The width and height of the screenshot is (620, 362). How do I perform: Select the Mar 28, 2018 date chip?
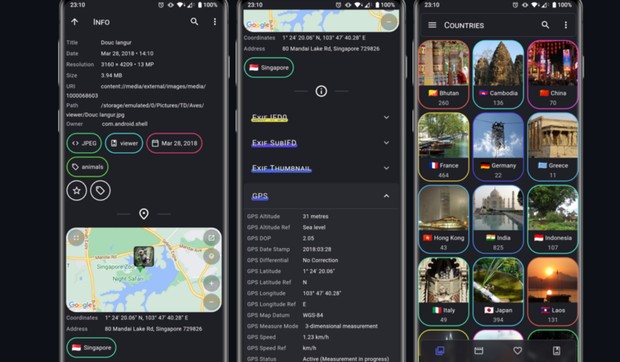click(x=174, y=143)
